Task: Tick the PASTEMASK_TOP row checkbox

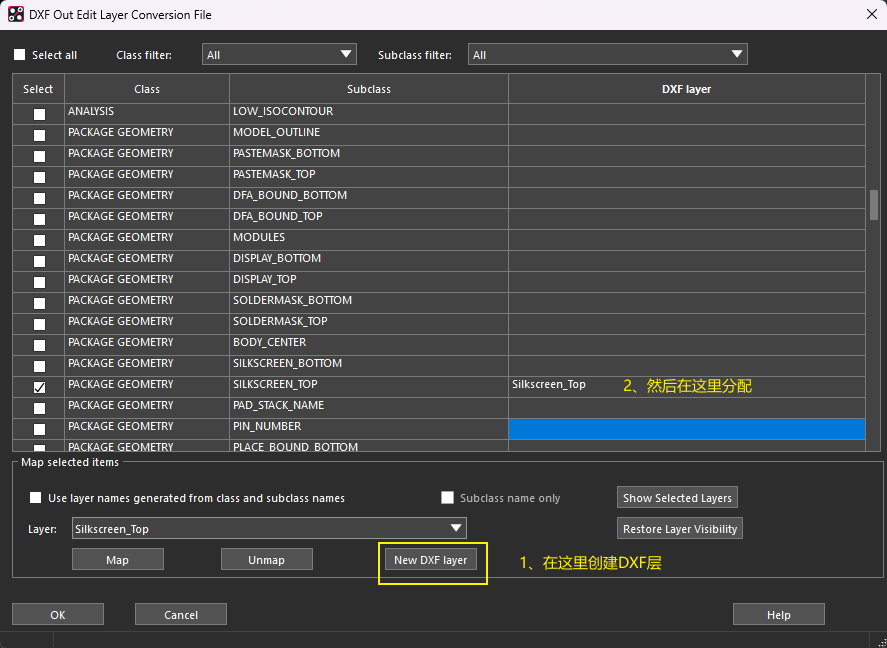Action: [x=39, y=176]
